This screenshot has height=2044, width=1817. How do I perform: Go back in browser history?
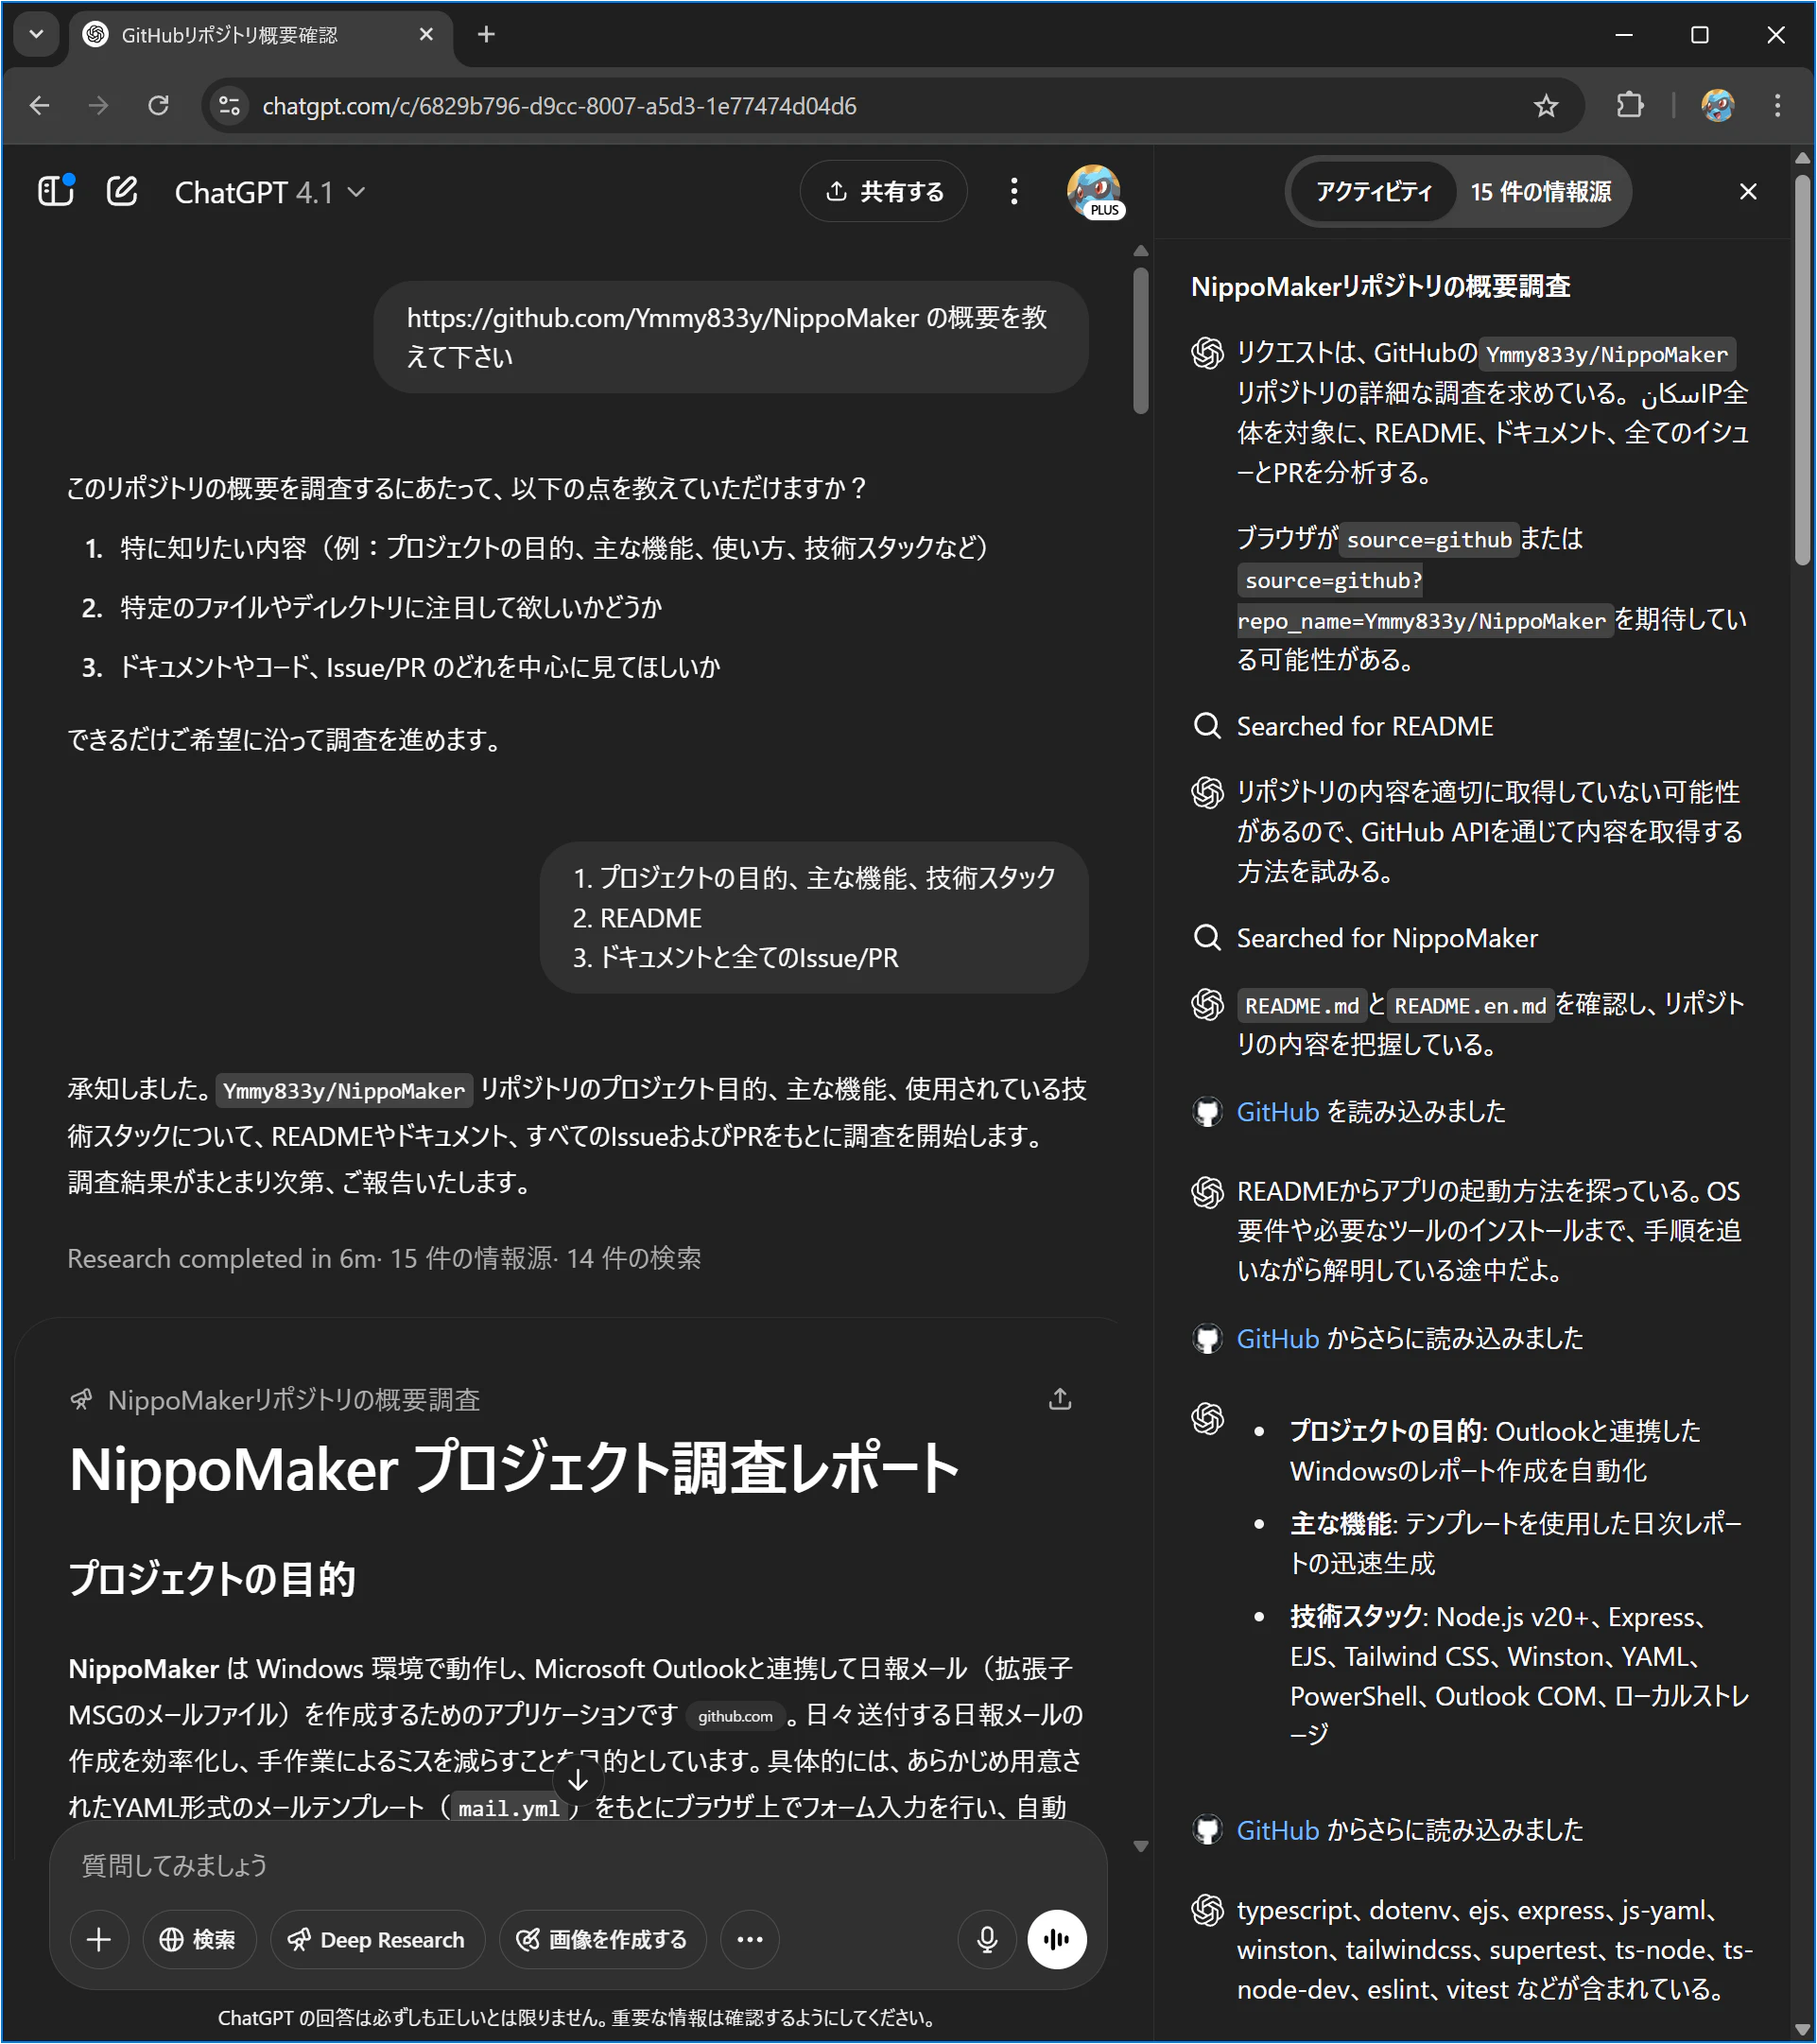40,105
